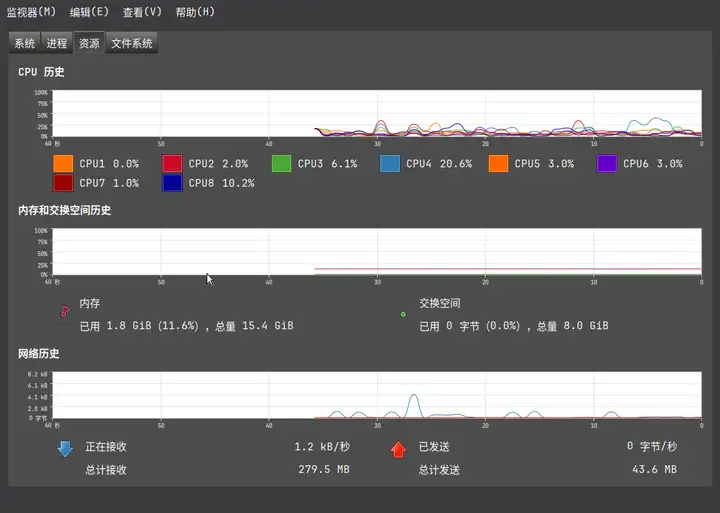Click the 交换空间 swap color indicator icon
This screenshot has width=720, height=513.
tap(403, 315)
